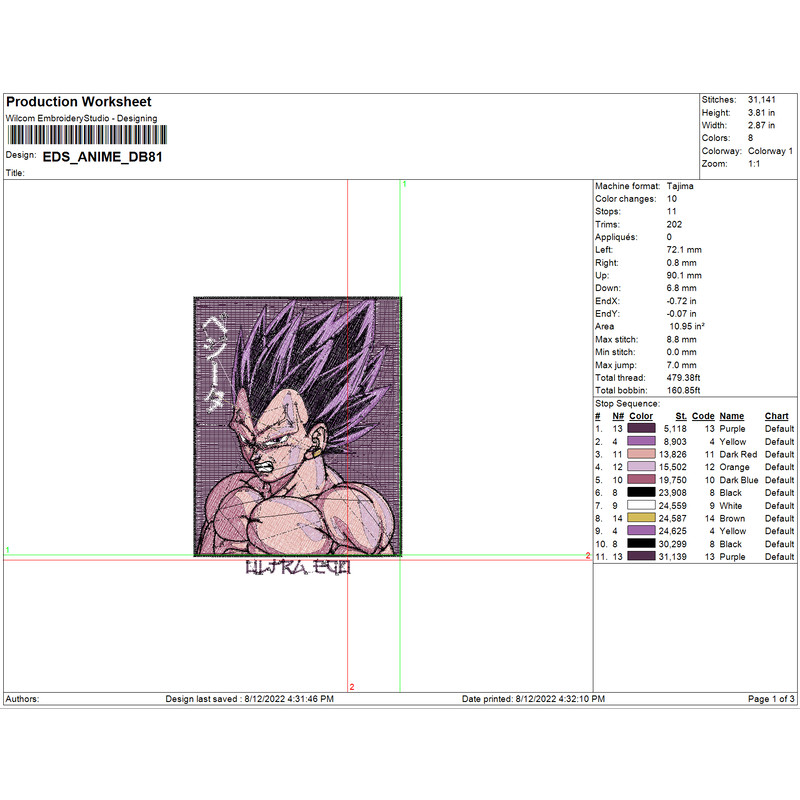Viewport: 800px width, 800px height.
Task: Click the Color column header
Action: (640, 416)
